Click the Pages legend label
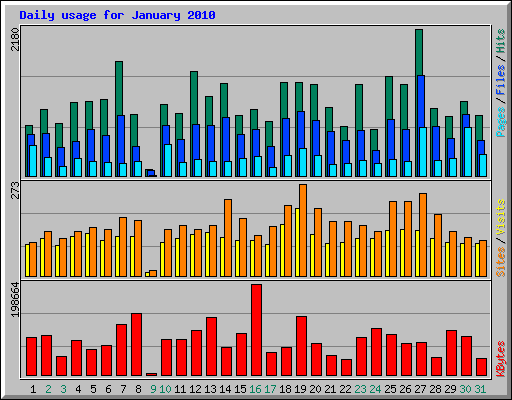The width and height of the screenshot is (512, 400). tap(500, 122)
